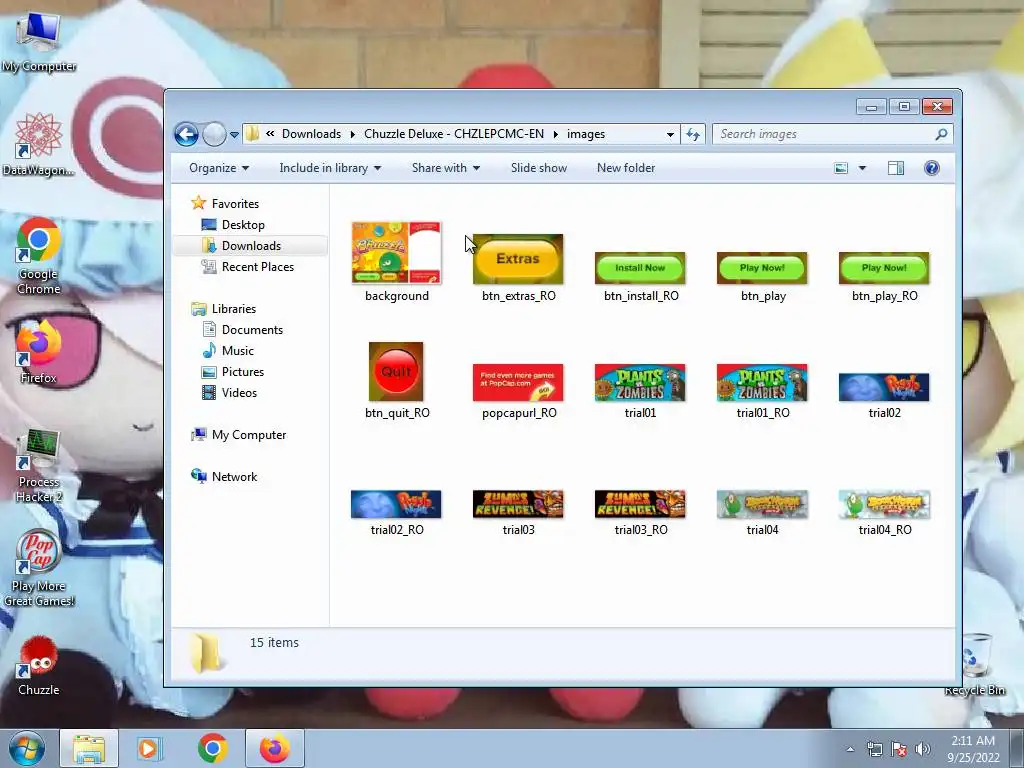Image resolution: width=1024 pixels, height=768 pixels.
Task: Select Downloads in the navigation pane
Action: (251, 246)
